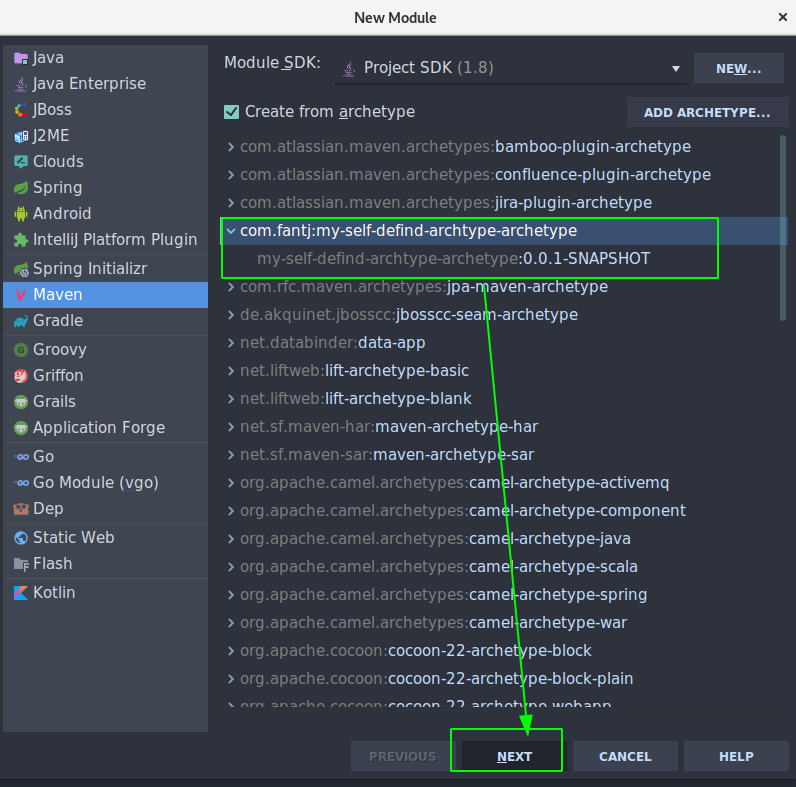Expand camel-archetype-spring archetype entry
Viewport: 796px width, 787px height.
point(231,595)
